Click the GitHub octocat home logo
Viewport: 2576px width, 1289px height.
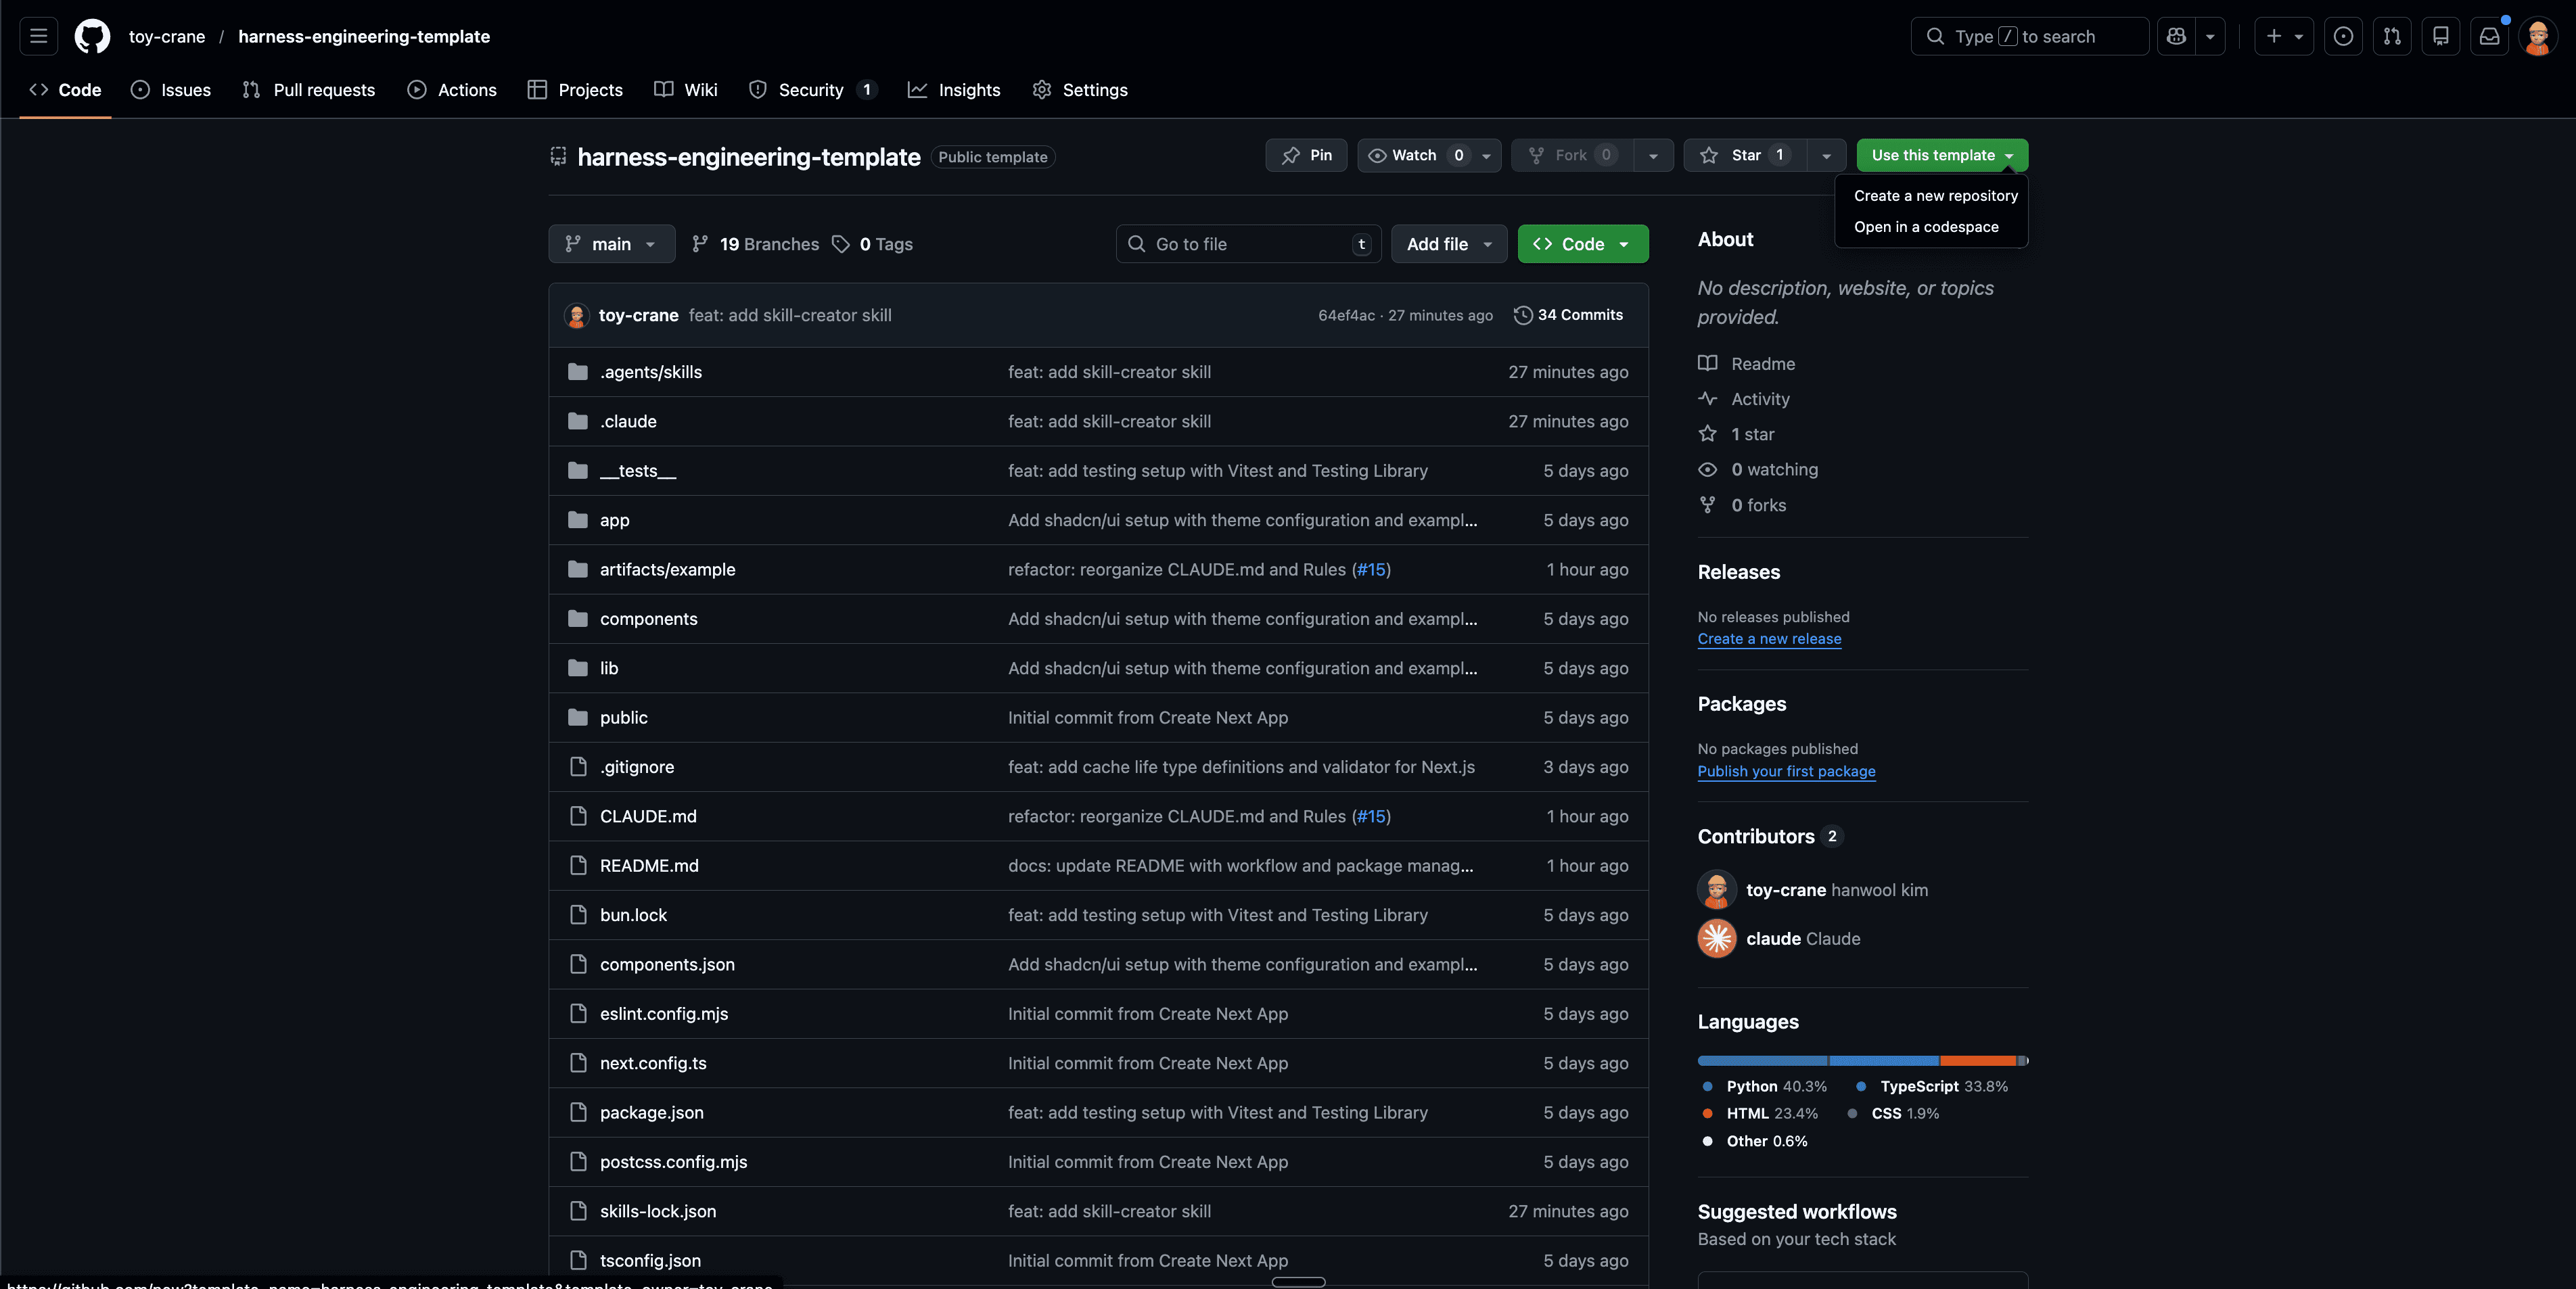[92, 36]
